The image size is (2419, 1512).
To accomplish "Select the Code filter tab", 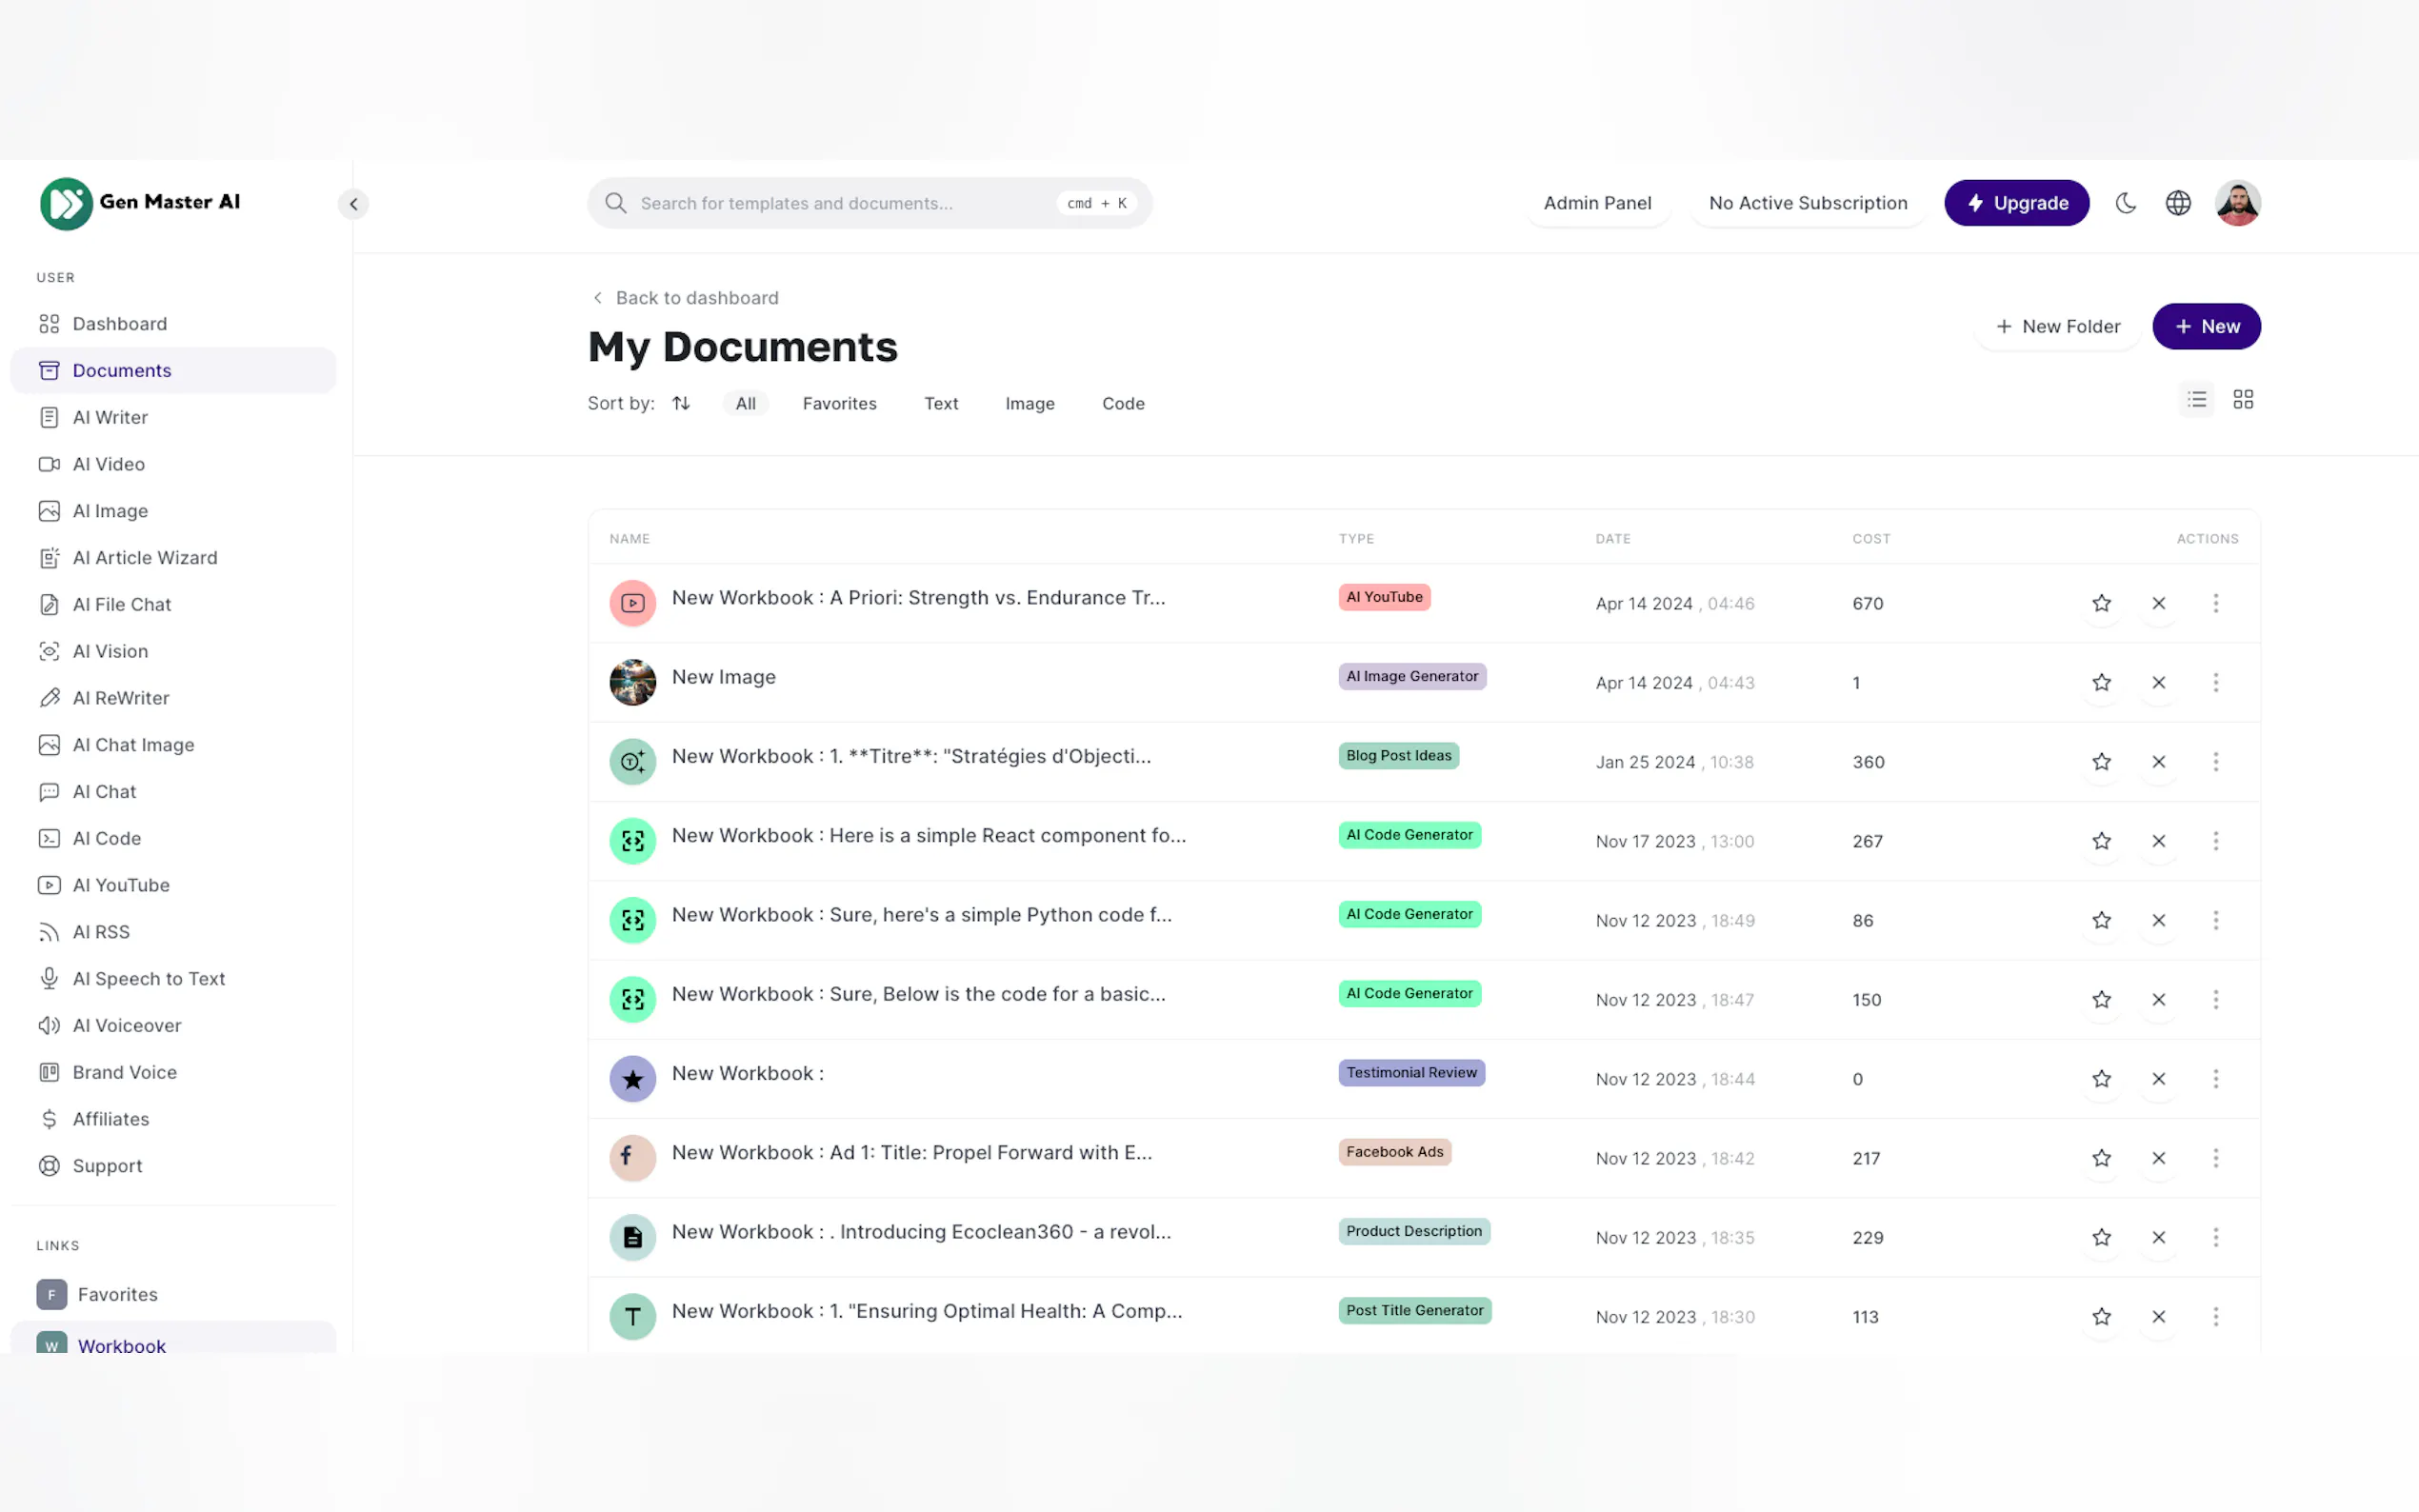I will [1123, 403].
